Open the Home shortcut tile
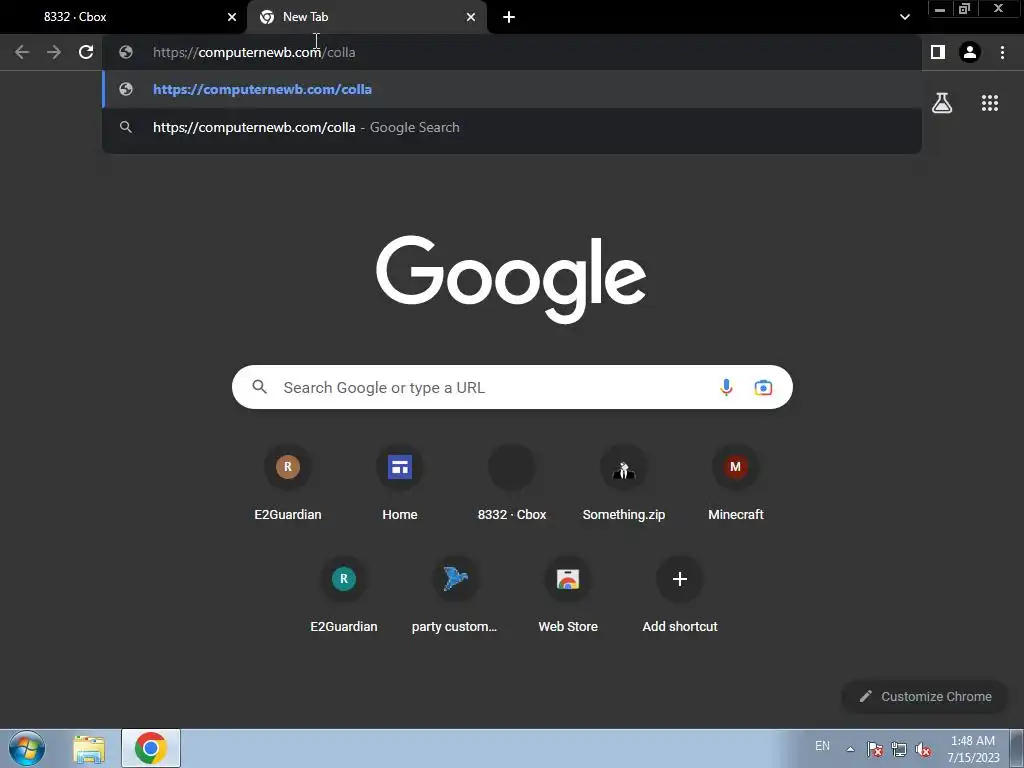Screen dimensions: 1024x768 pos(400,484)
